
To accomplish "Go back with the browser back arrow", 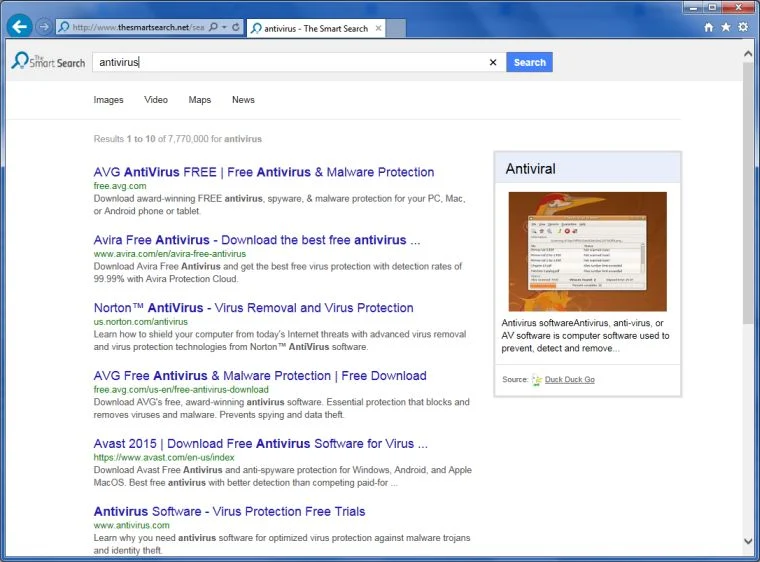I will click(19, 26).
